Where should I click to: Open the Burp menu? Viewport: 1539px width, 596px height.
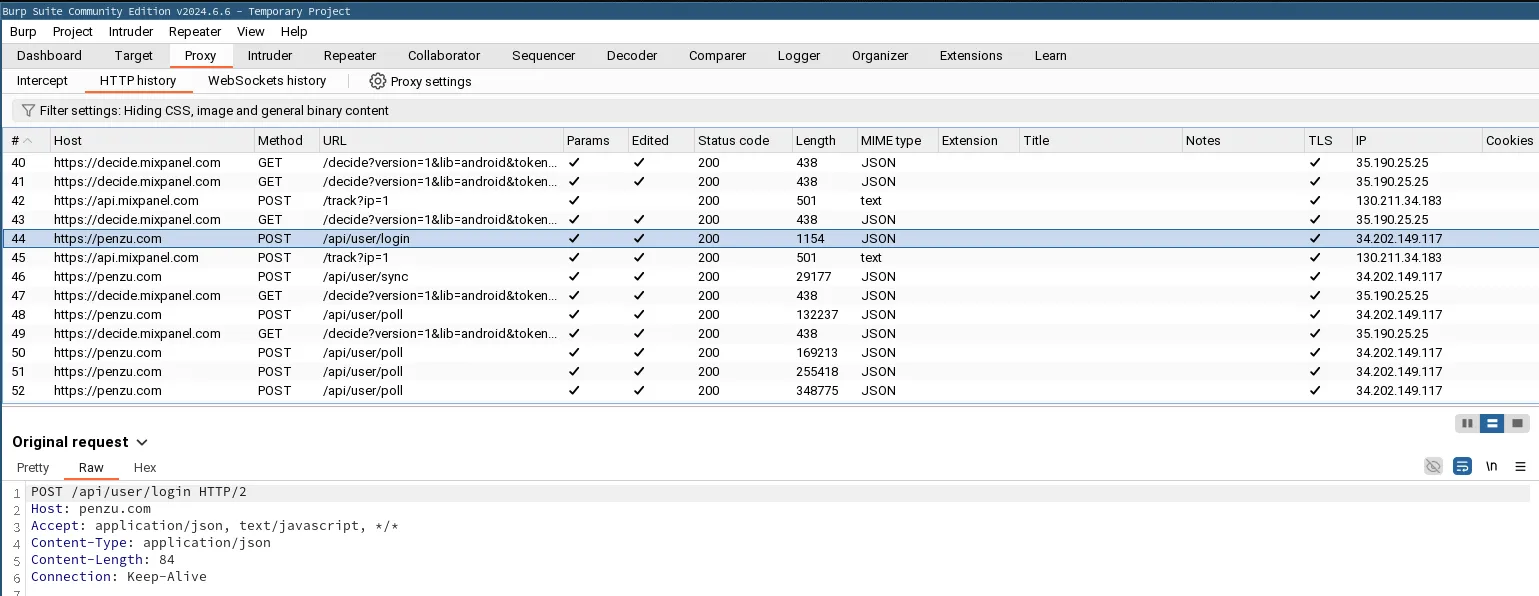[23, 32]
